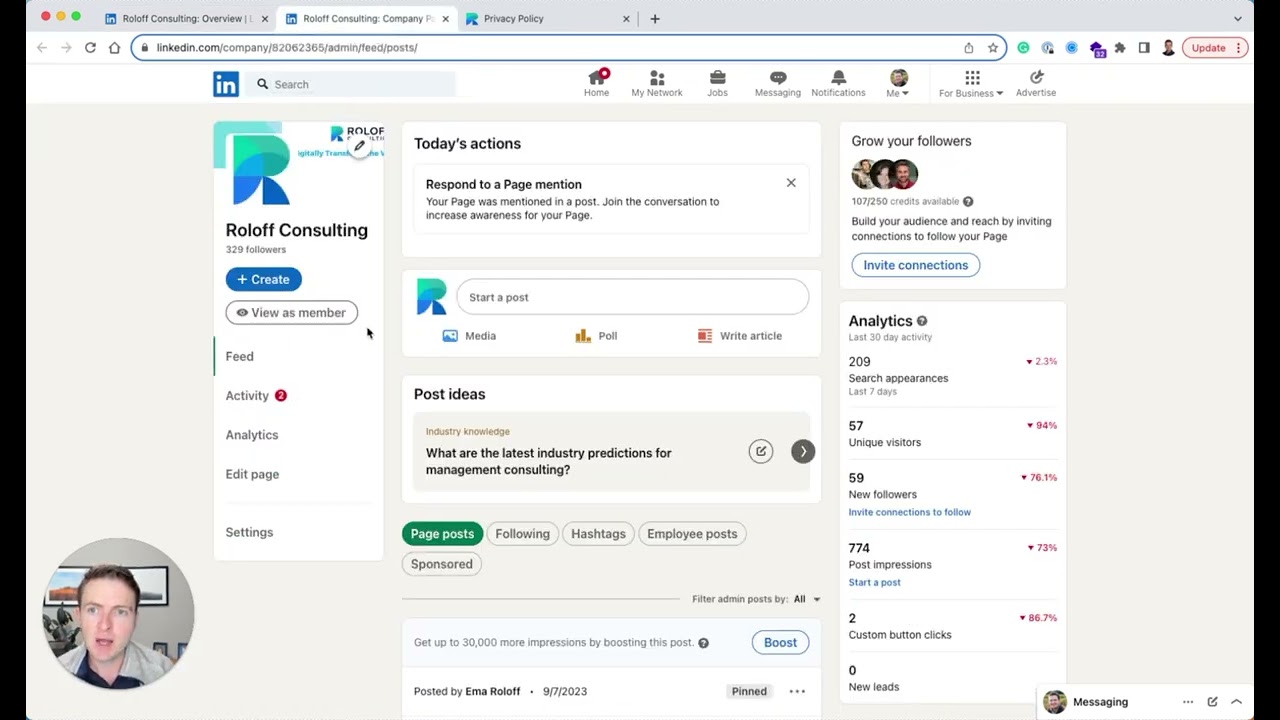1280x720 pixels.
Task: Click the LinkedIn logo
Action: point(226,84)
